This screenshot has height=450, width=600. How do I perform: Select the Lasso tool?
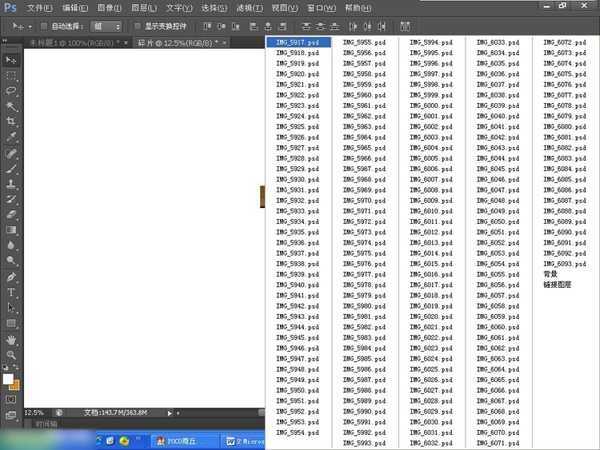point(12,90)
